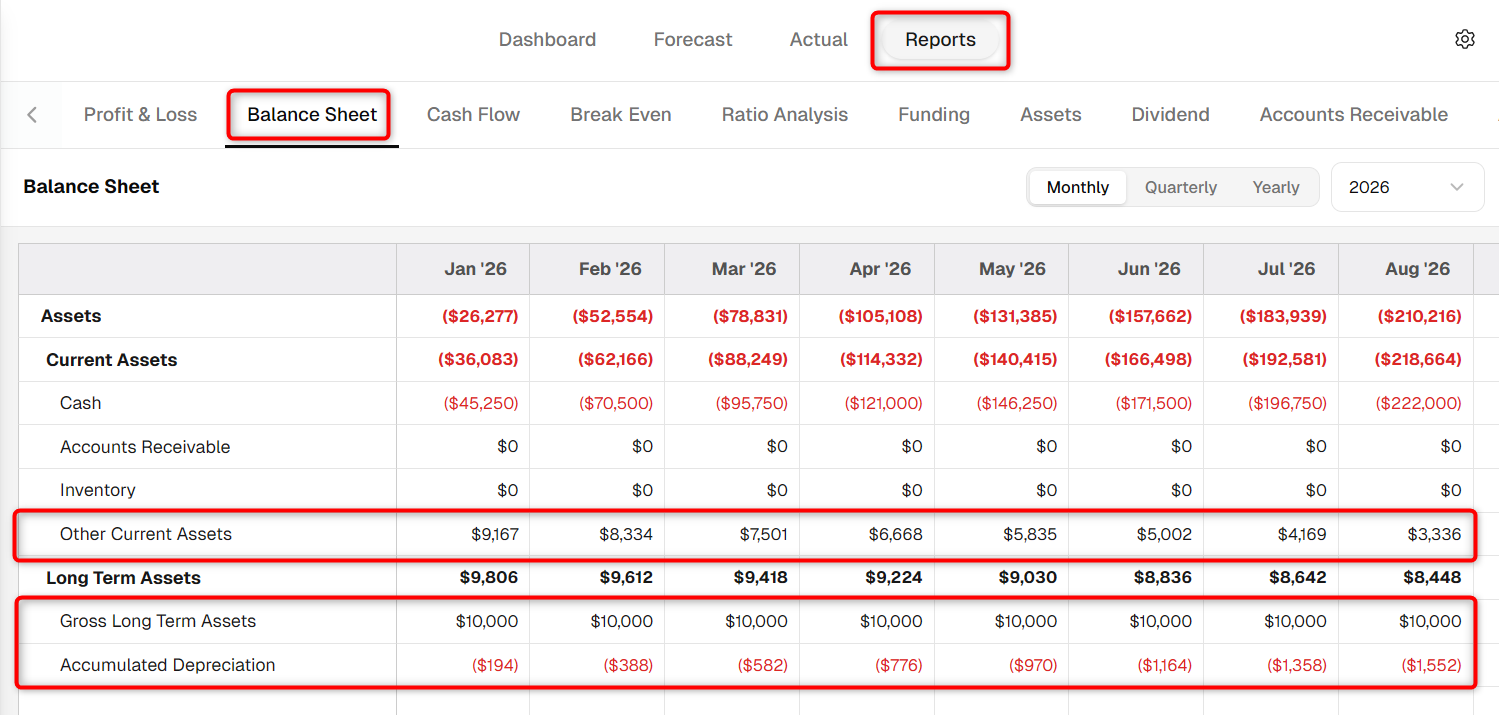Viewport: 1499px width, 715px height.
Task: Open the Cash Flow report tab
Action: (x=473, y=114)
